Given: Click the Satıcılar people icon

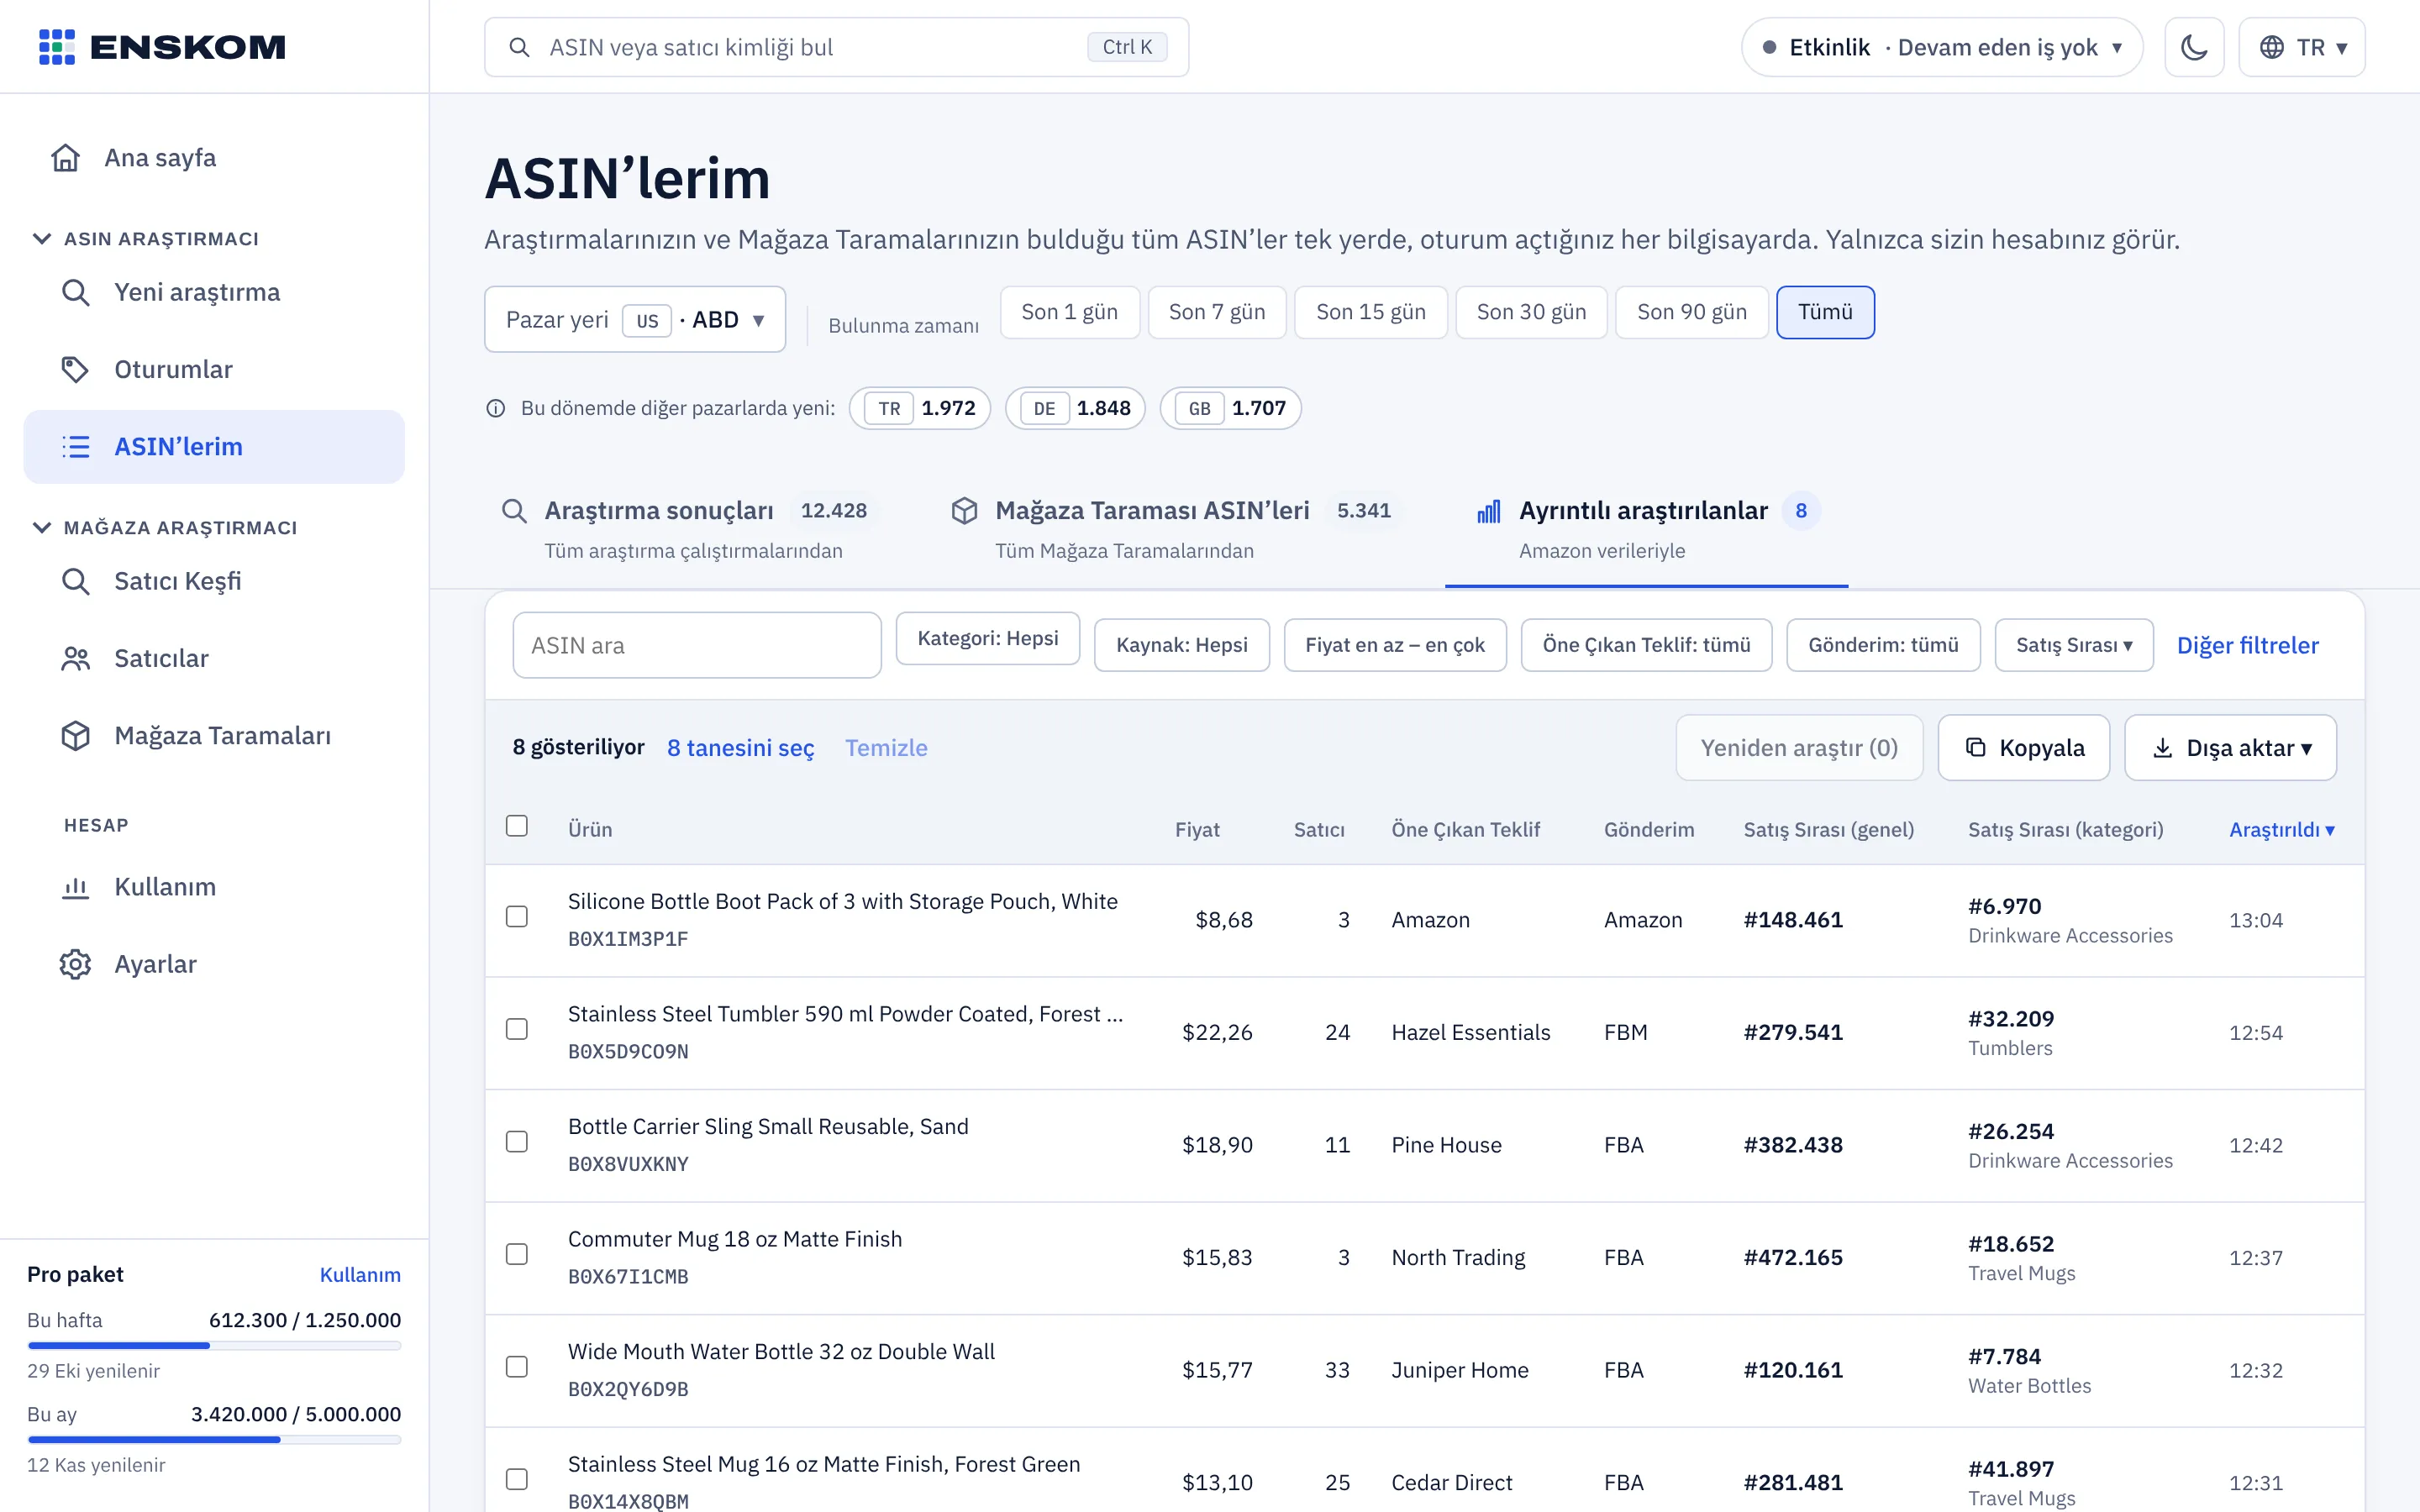Looking at the screenshot, I should tap(76, 659).
